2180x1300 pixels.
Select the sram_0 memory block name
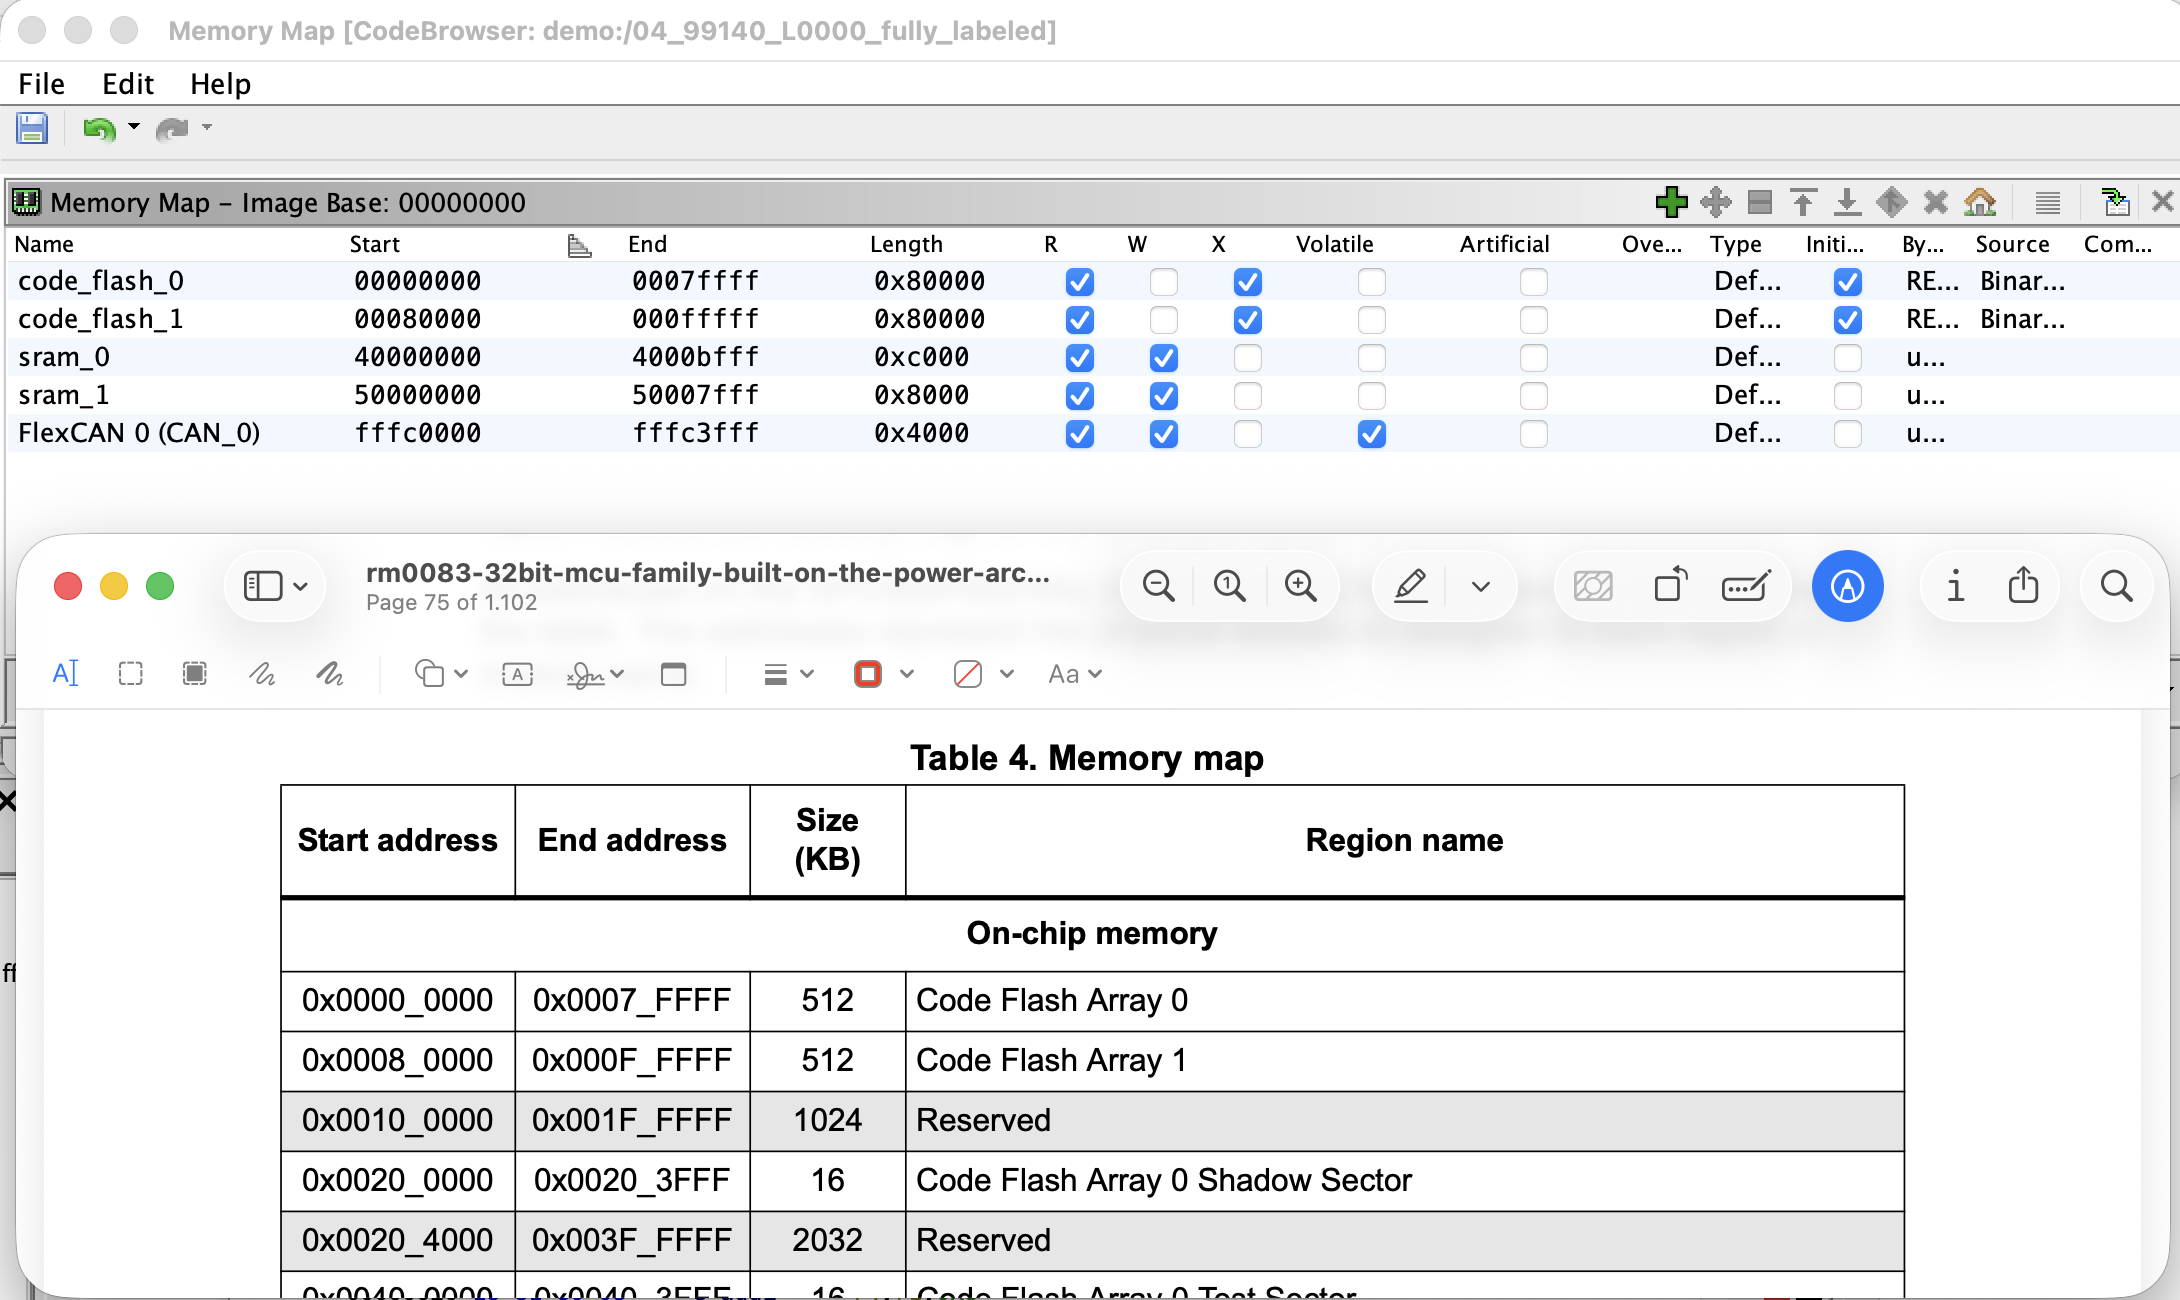coord(64,357)
